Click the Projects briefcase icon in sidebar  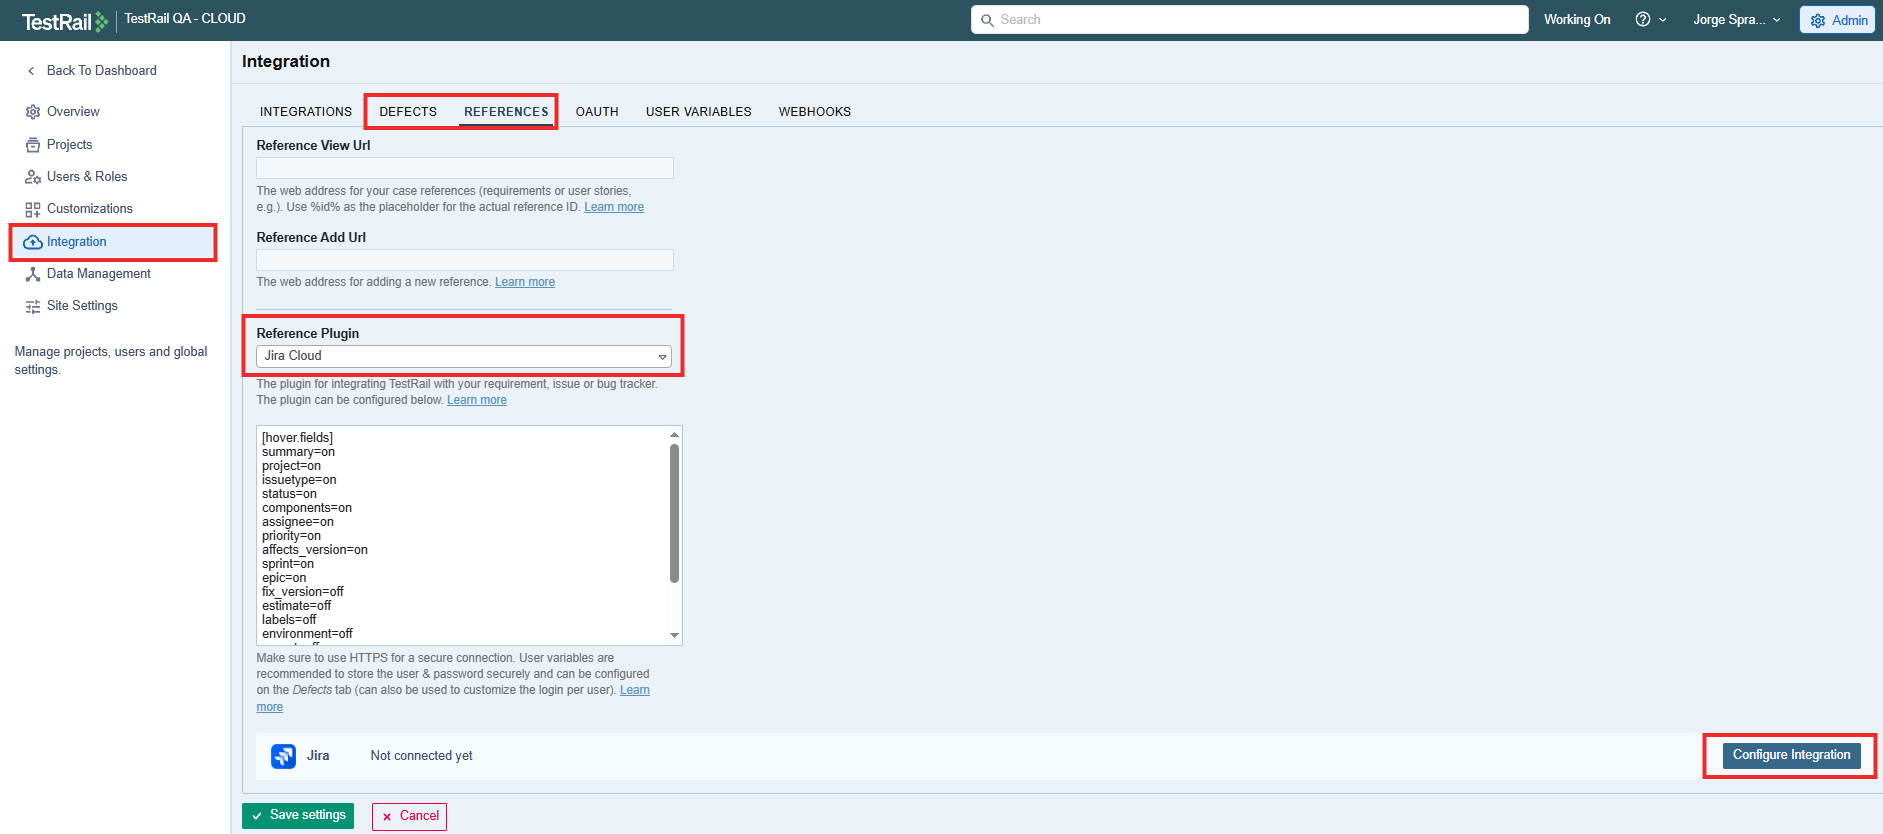click(33, 145)
